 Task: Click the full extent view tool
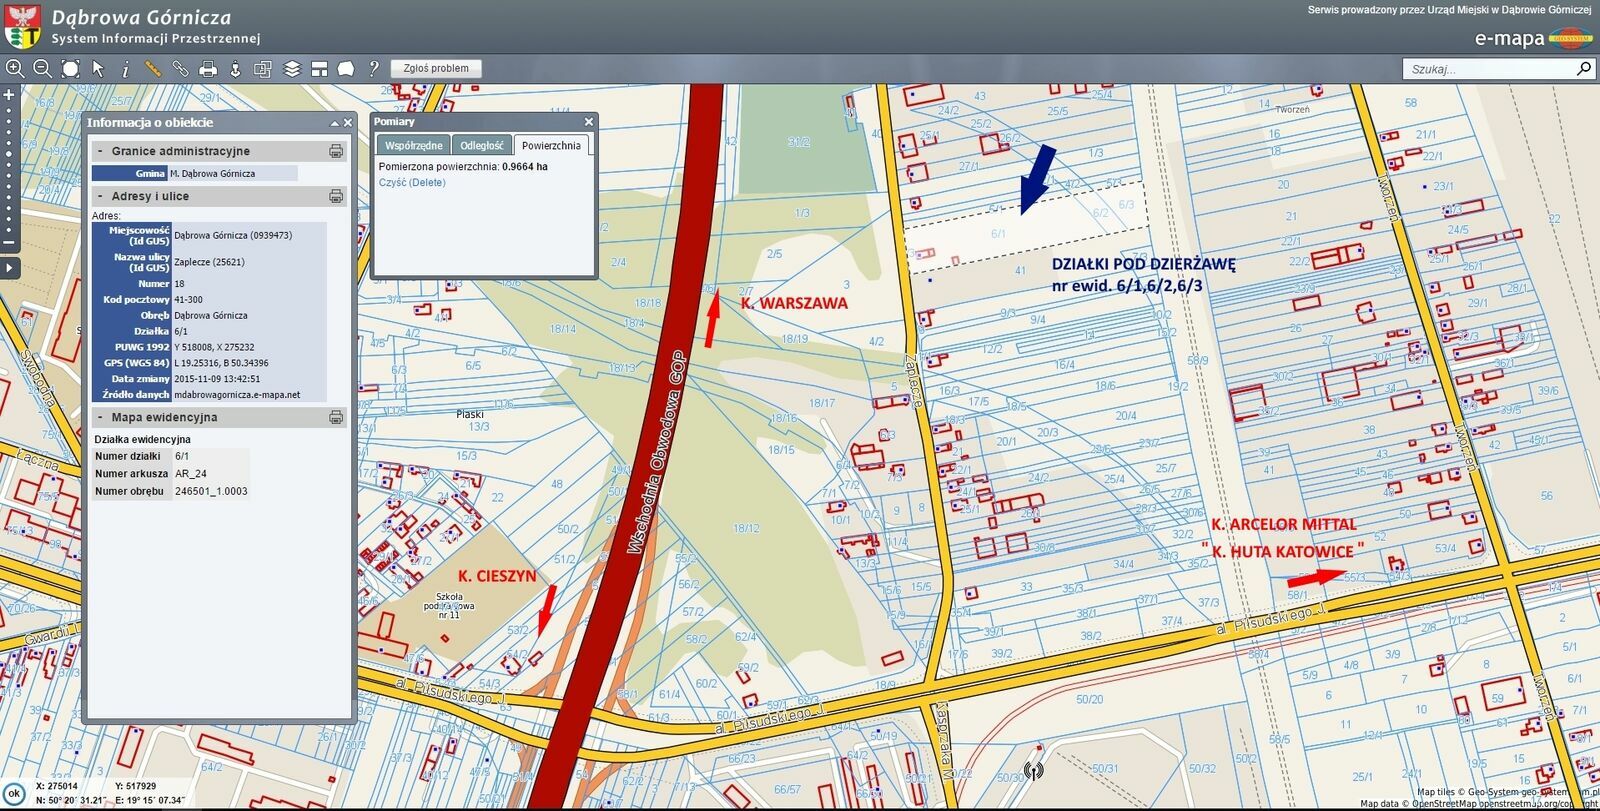coord(70,69)
